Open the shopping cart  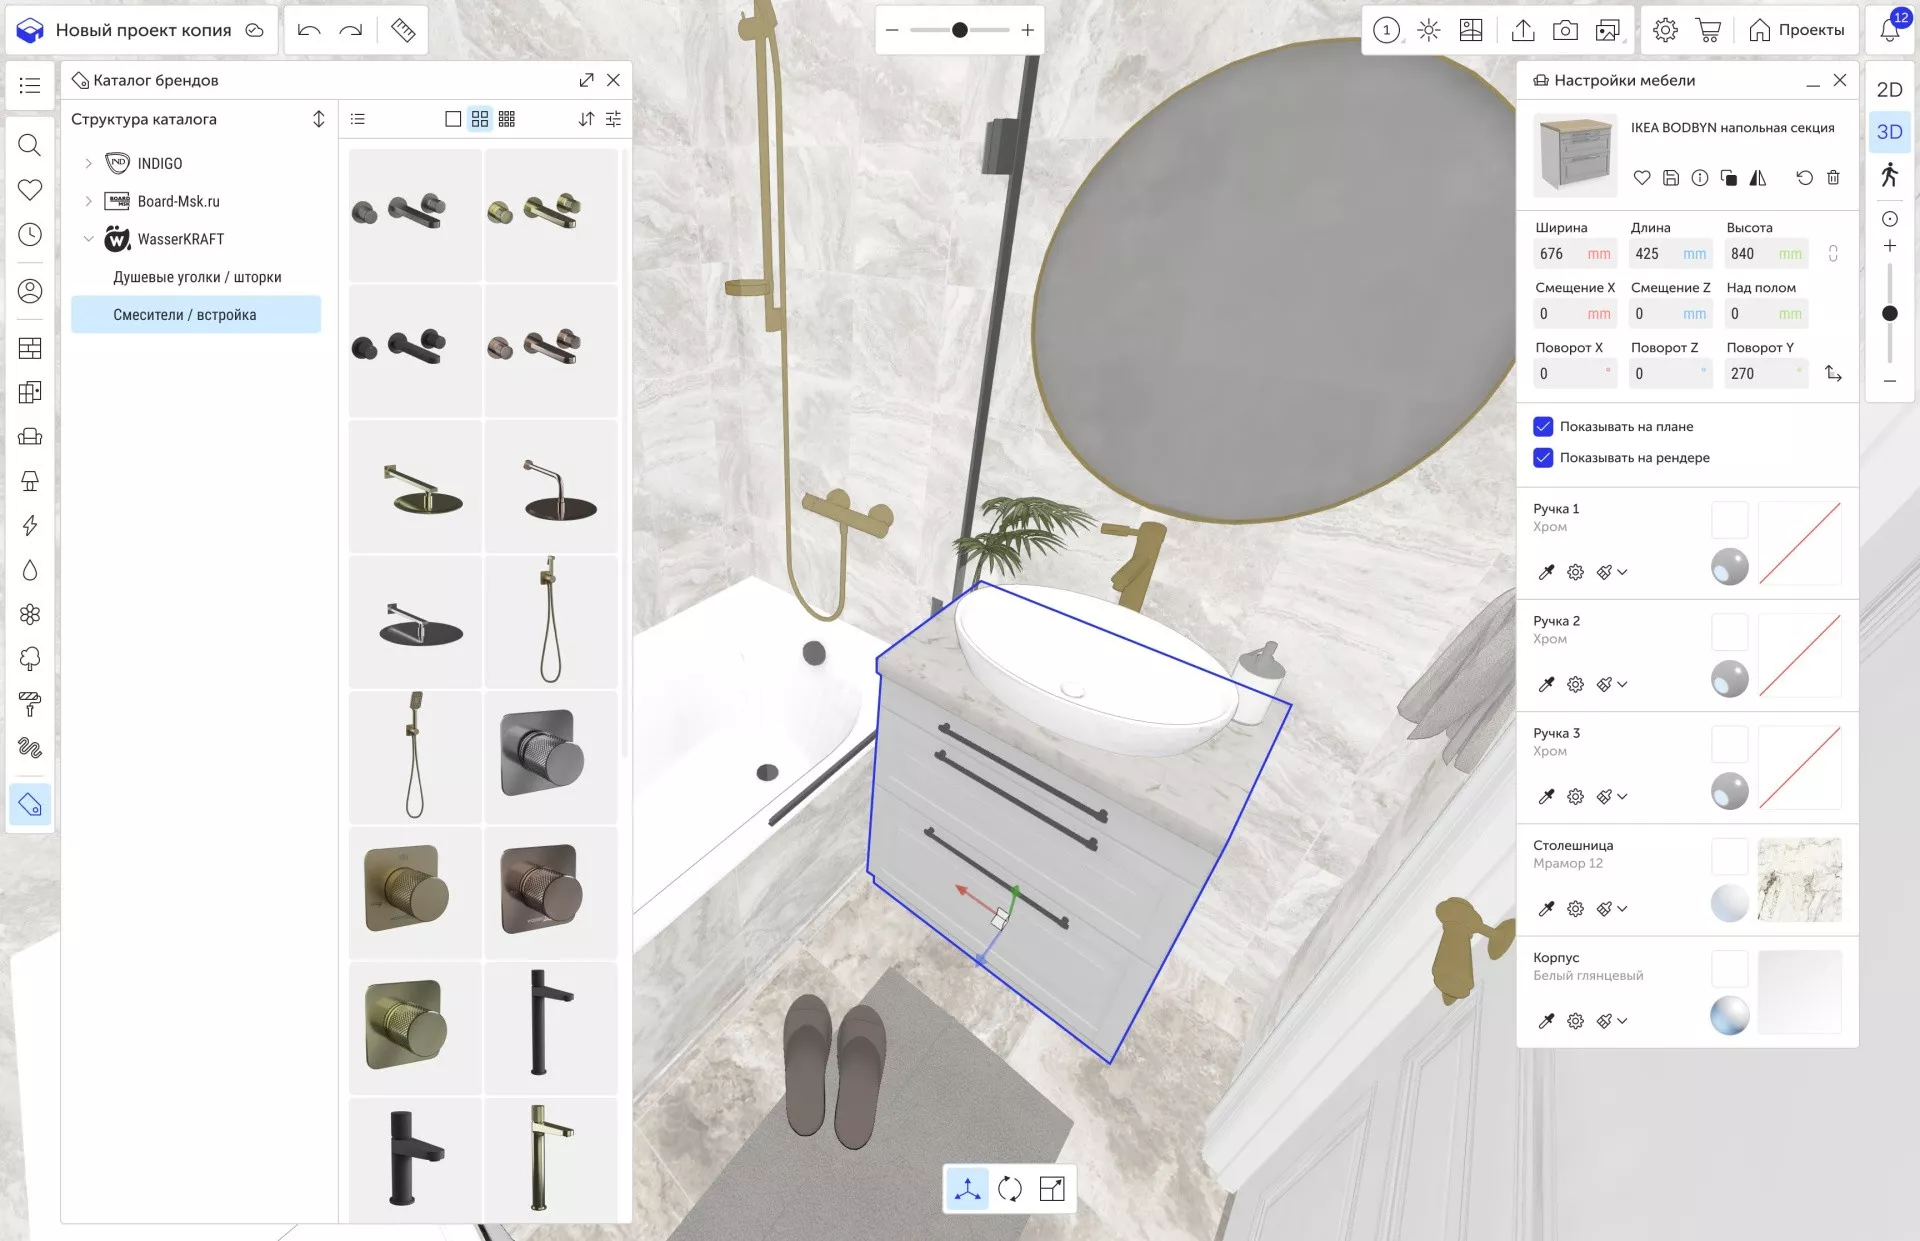click(x=1708, y=30)
